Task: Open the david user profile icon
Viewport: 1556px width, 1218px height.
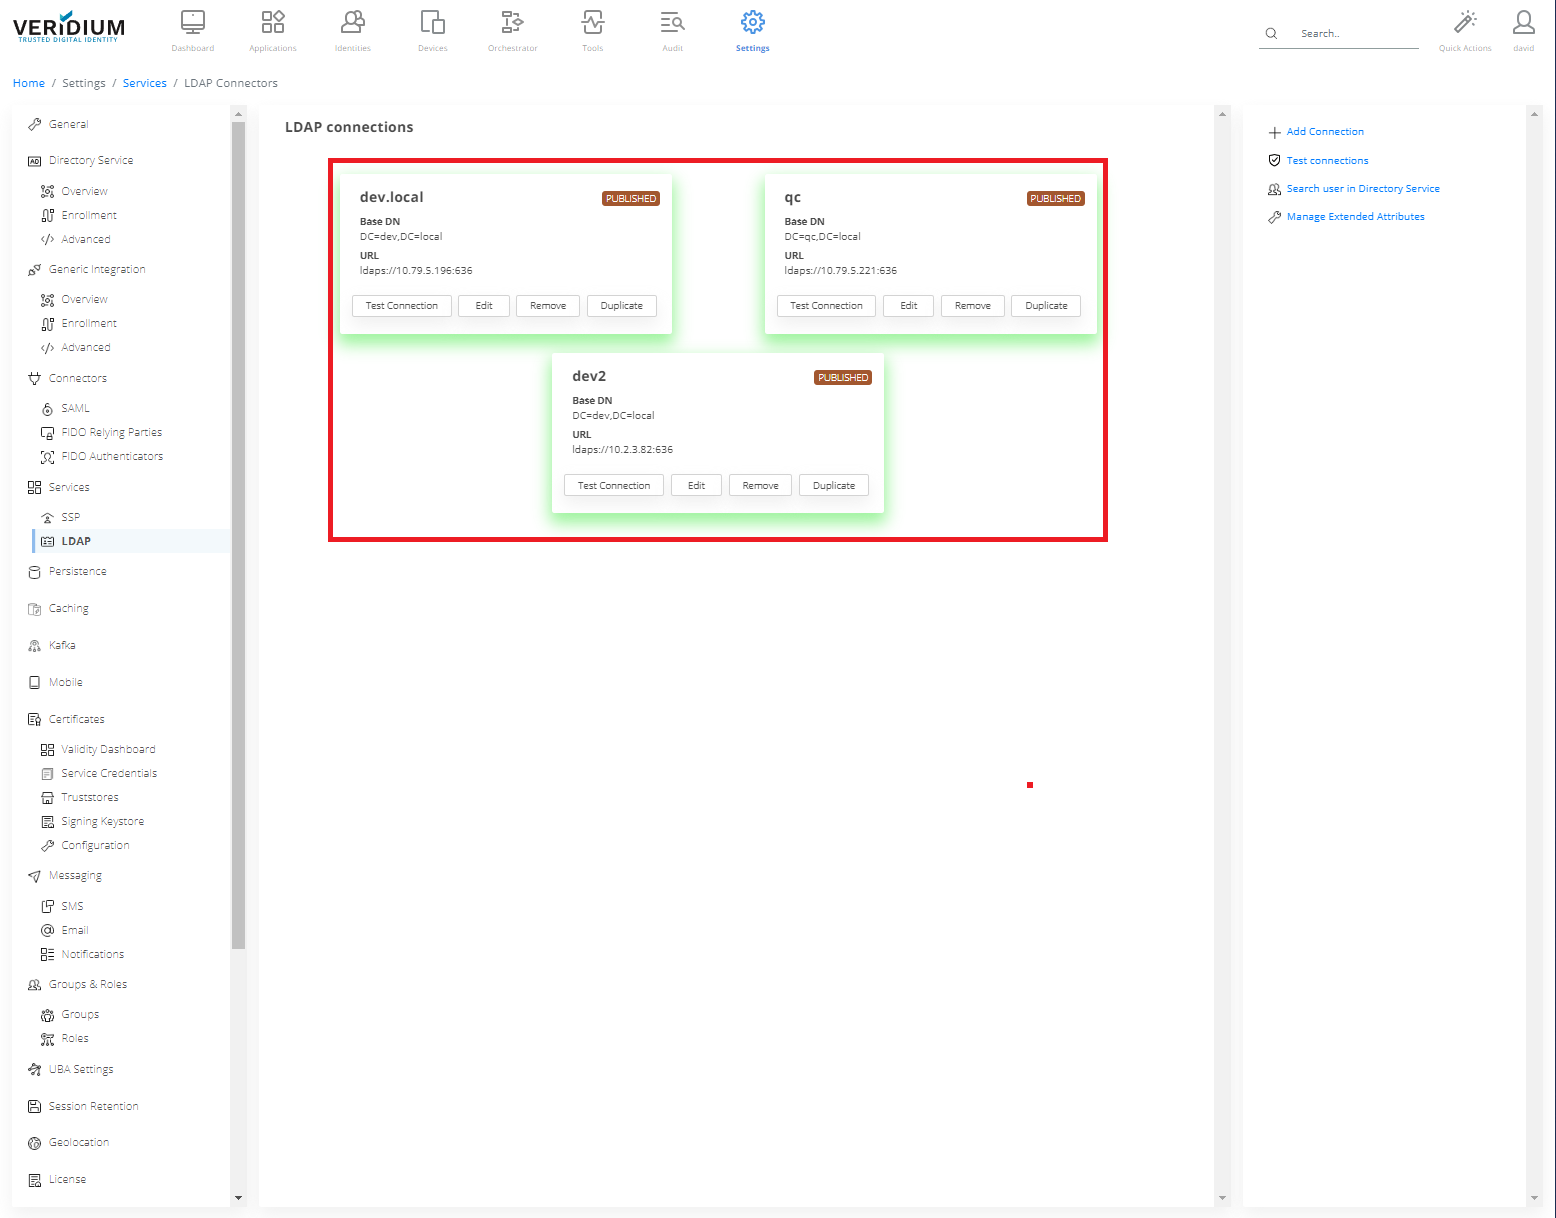Action: click(x=1523, y=23)
